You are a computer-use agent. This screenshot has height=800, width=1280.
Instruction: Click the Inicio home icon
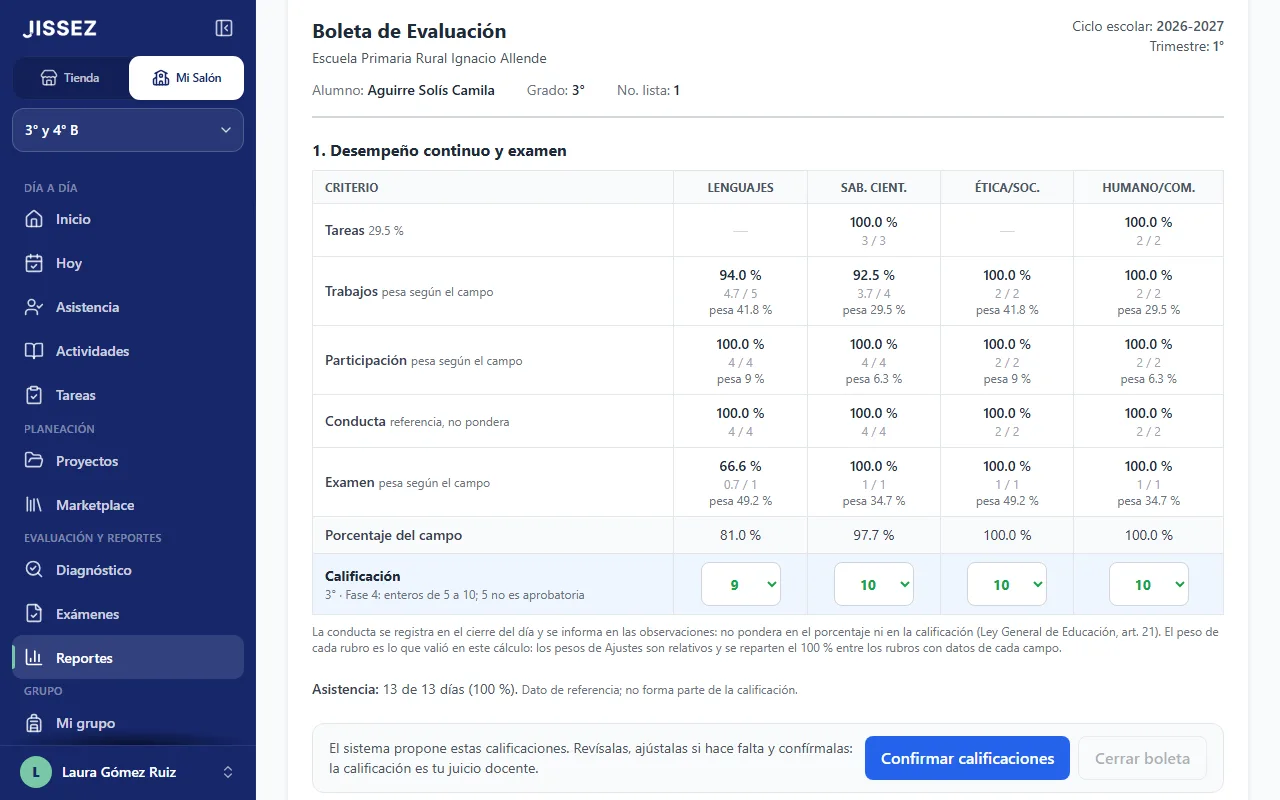pyautogui.click(x=34, y=219)
